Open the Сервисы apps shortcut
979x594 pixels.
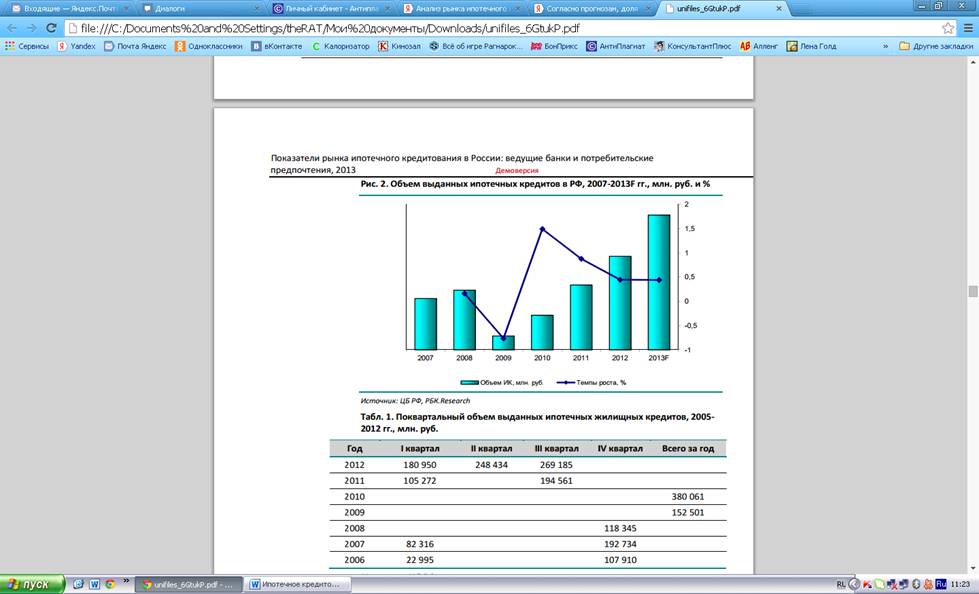click(28, 46)
